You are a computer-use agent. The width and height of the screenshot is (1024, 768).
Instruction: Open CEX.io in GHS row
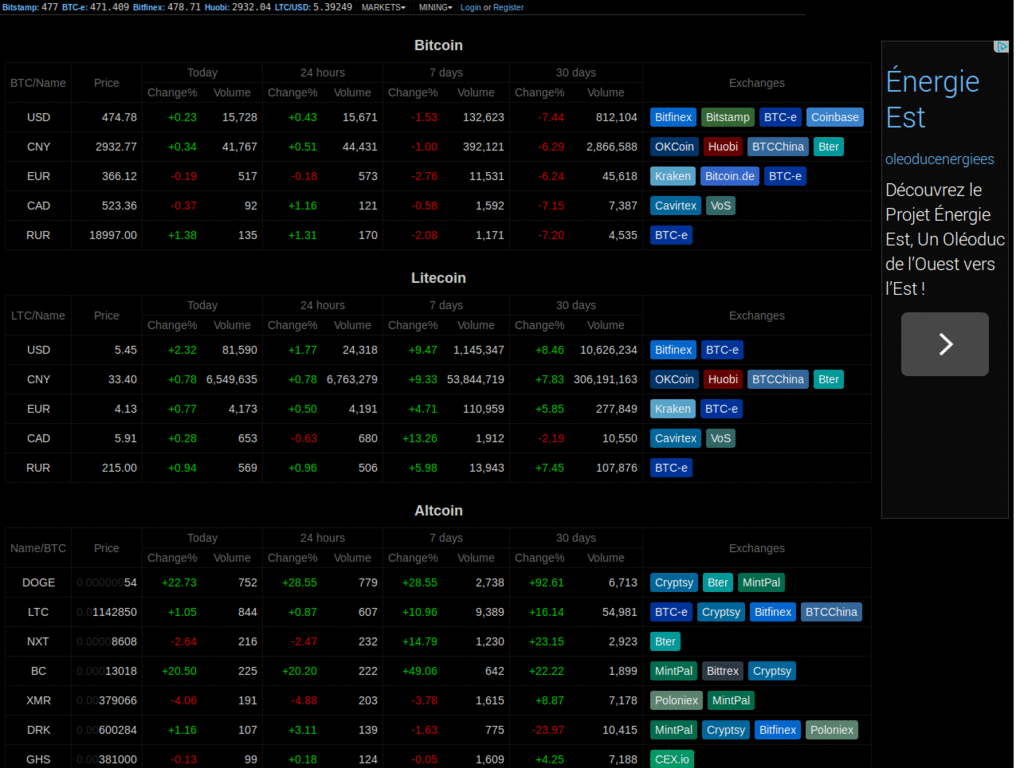click(x=671, y=759)
